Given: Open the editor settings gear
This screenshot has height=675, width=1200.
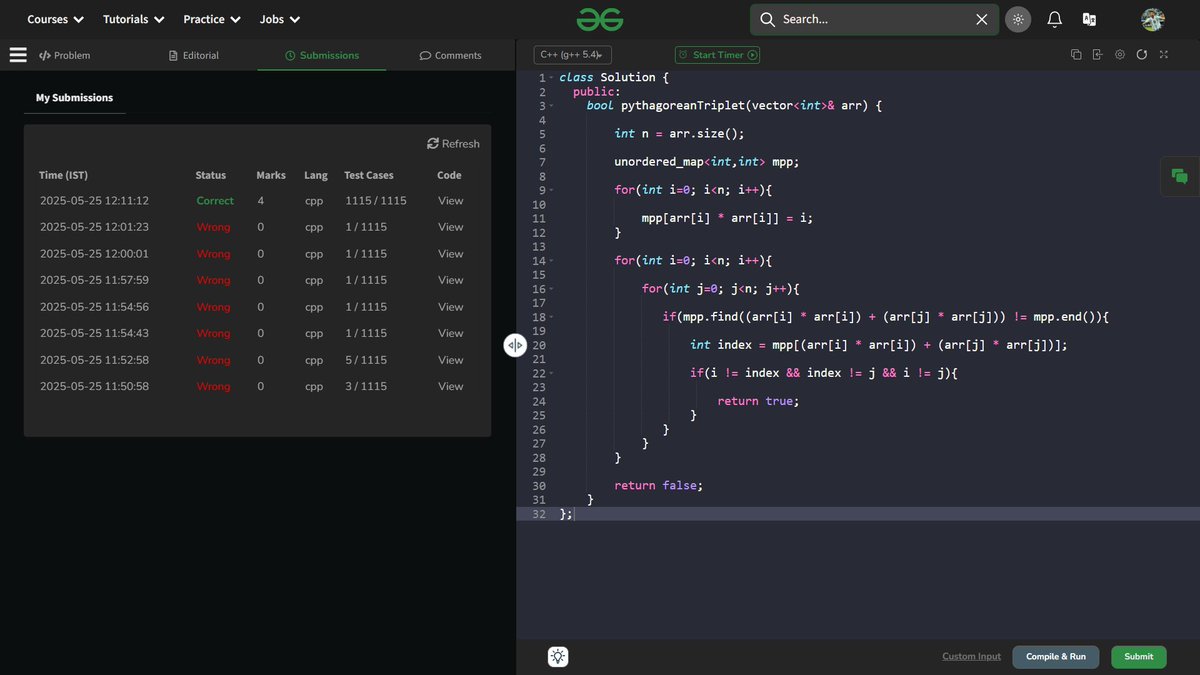Looking at the screenshot, I should [1120, 55].
